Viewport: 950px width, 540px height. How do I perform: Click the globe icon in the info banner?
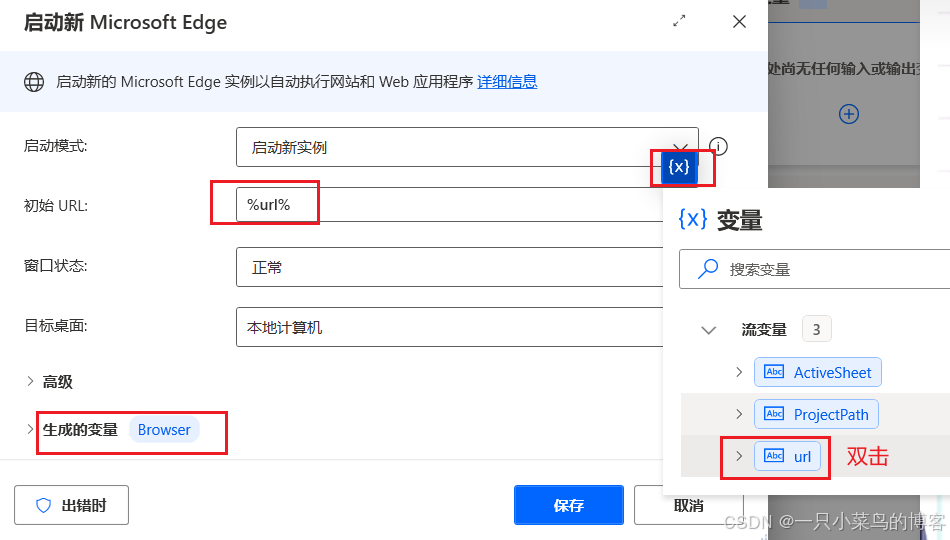click(x=34, y=82)
